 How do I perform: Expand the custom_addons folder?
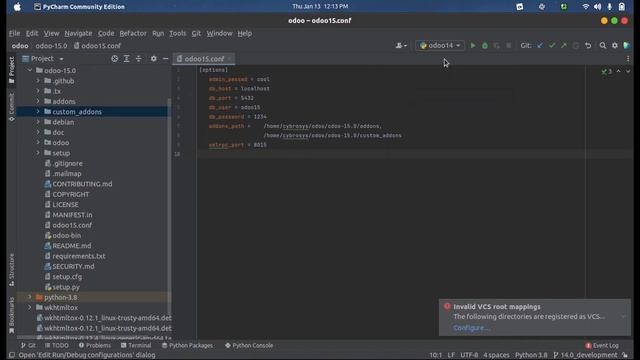point(38,111)
